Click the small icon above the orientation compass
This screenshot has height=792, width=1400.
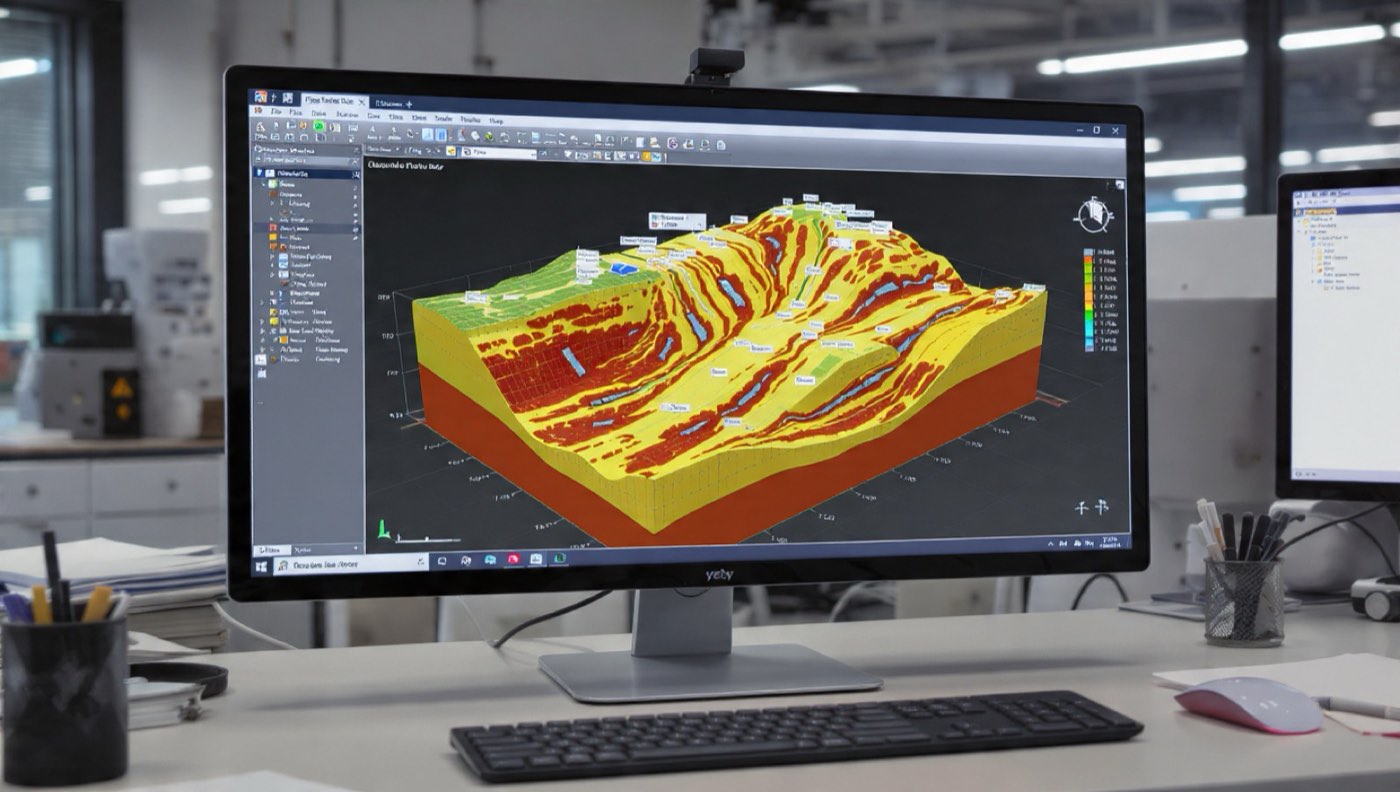point(1119,185)
